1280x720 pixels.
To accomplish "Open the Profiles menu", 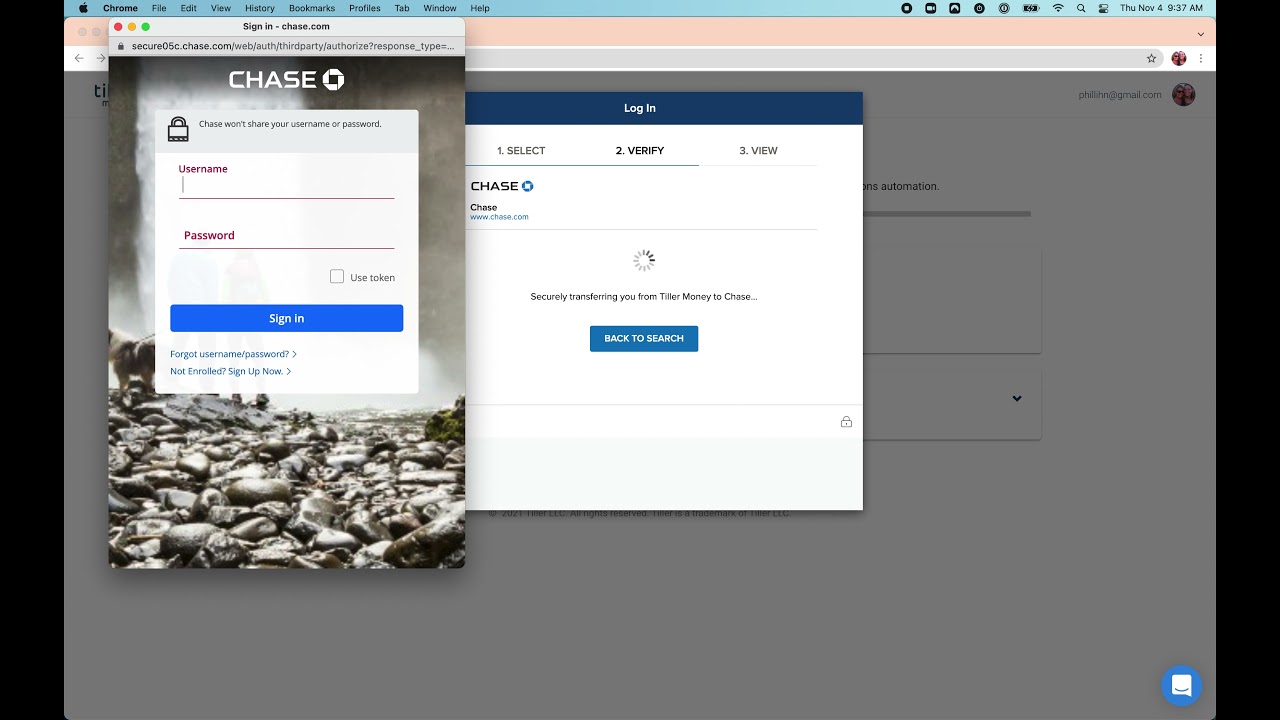I will pyautogui.click(x=364, y=8).
